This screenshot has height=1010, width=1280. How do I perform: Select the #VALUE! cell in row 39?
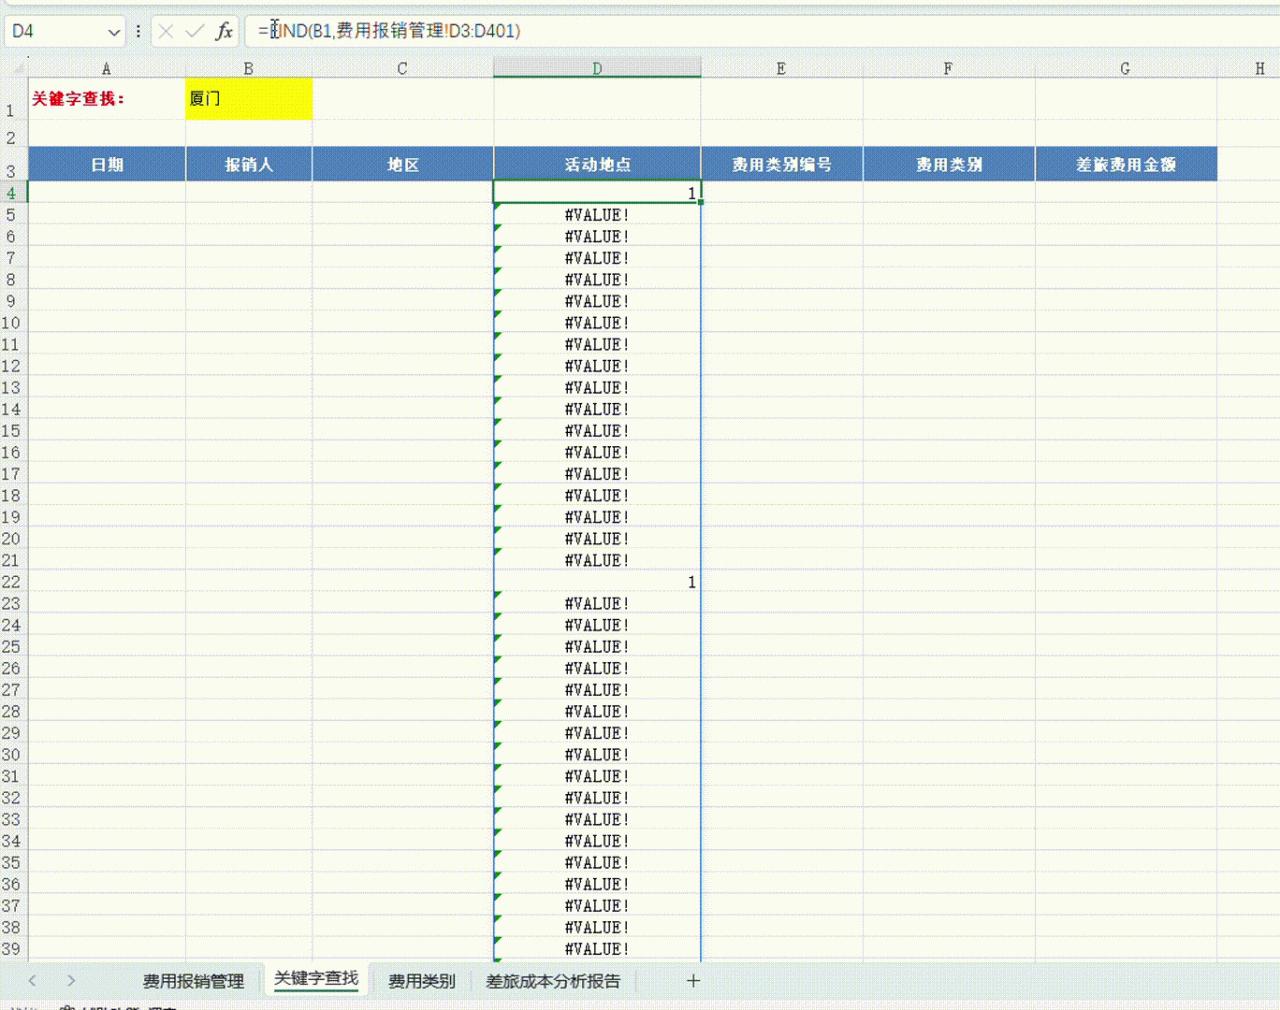click(x=597, y=949)
